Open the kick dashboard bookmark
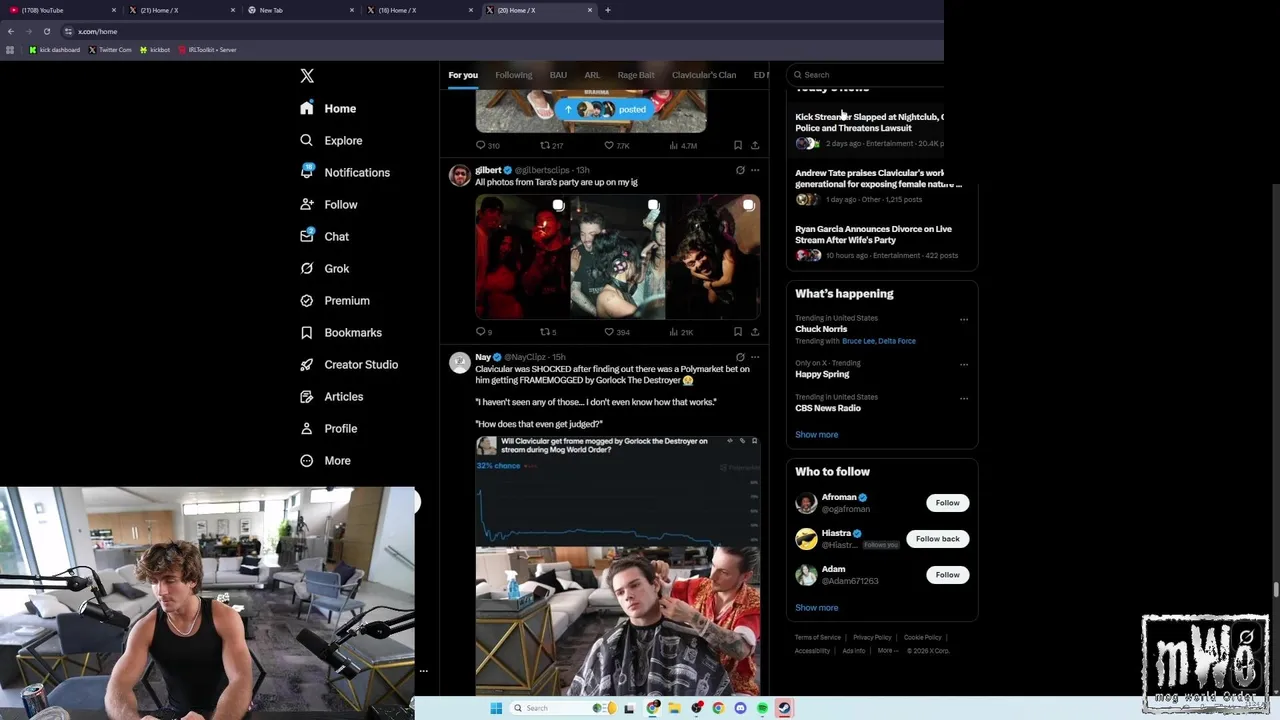The width and height of the screenshot is (1280, 720). click(54, 49)
